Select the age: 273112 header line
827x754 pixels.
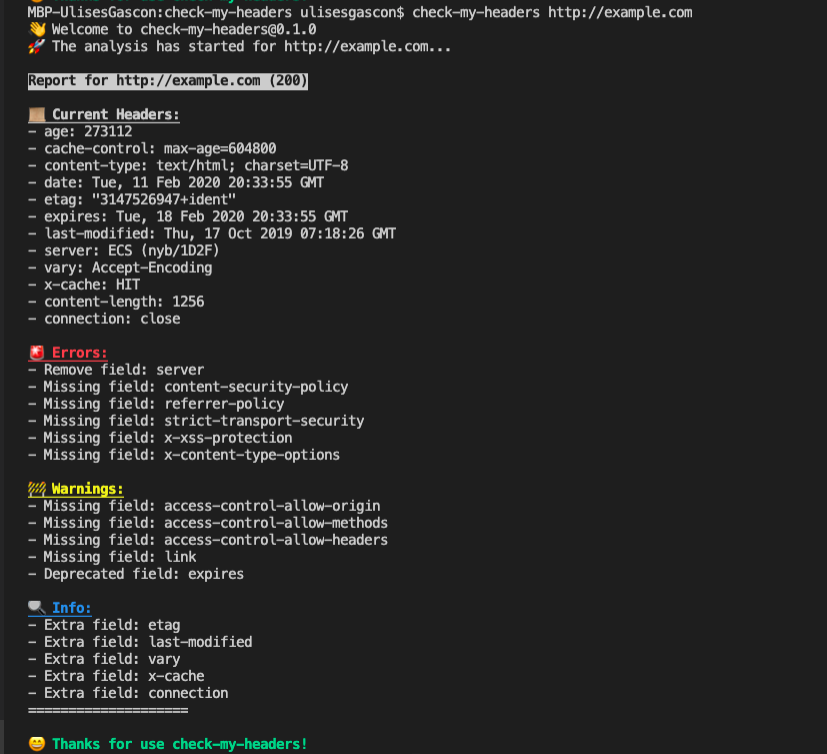click(x=80, y=131)
